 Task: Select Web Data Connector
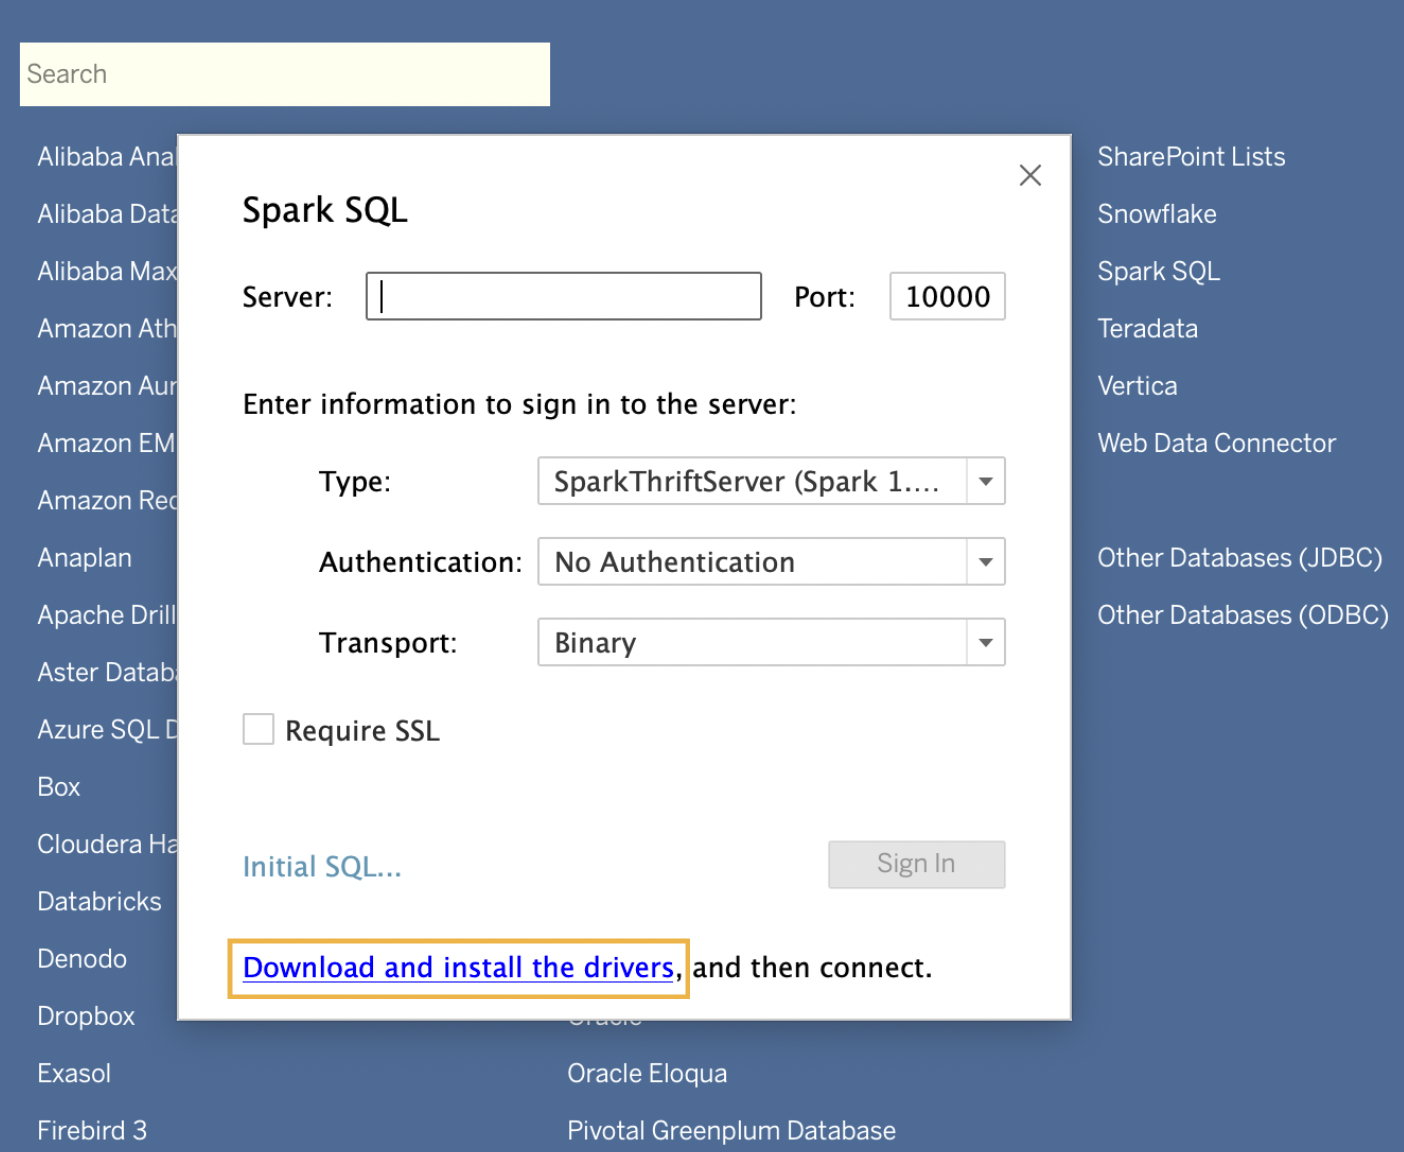click(1216, 443)
